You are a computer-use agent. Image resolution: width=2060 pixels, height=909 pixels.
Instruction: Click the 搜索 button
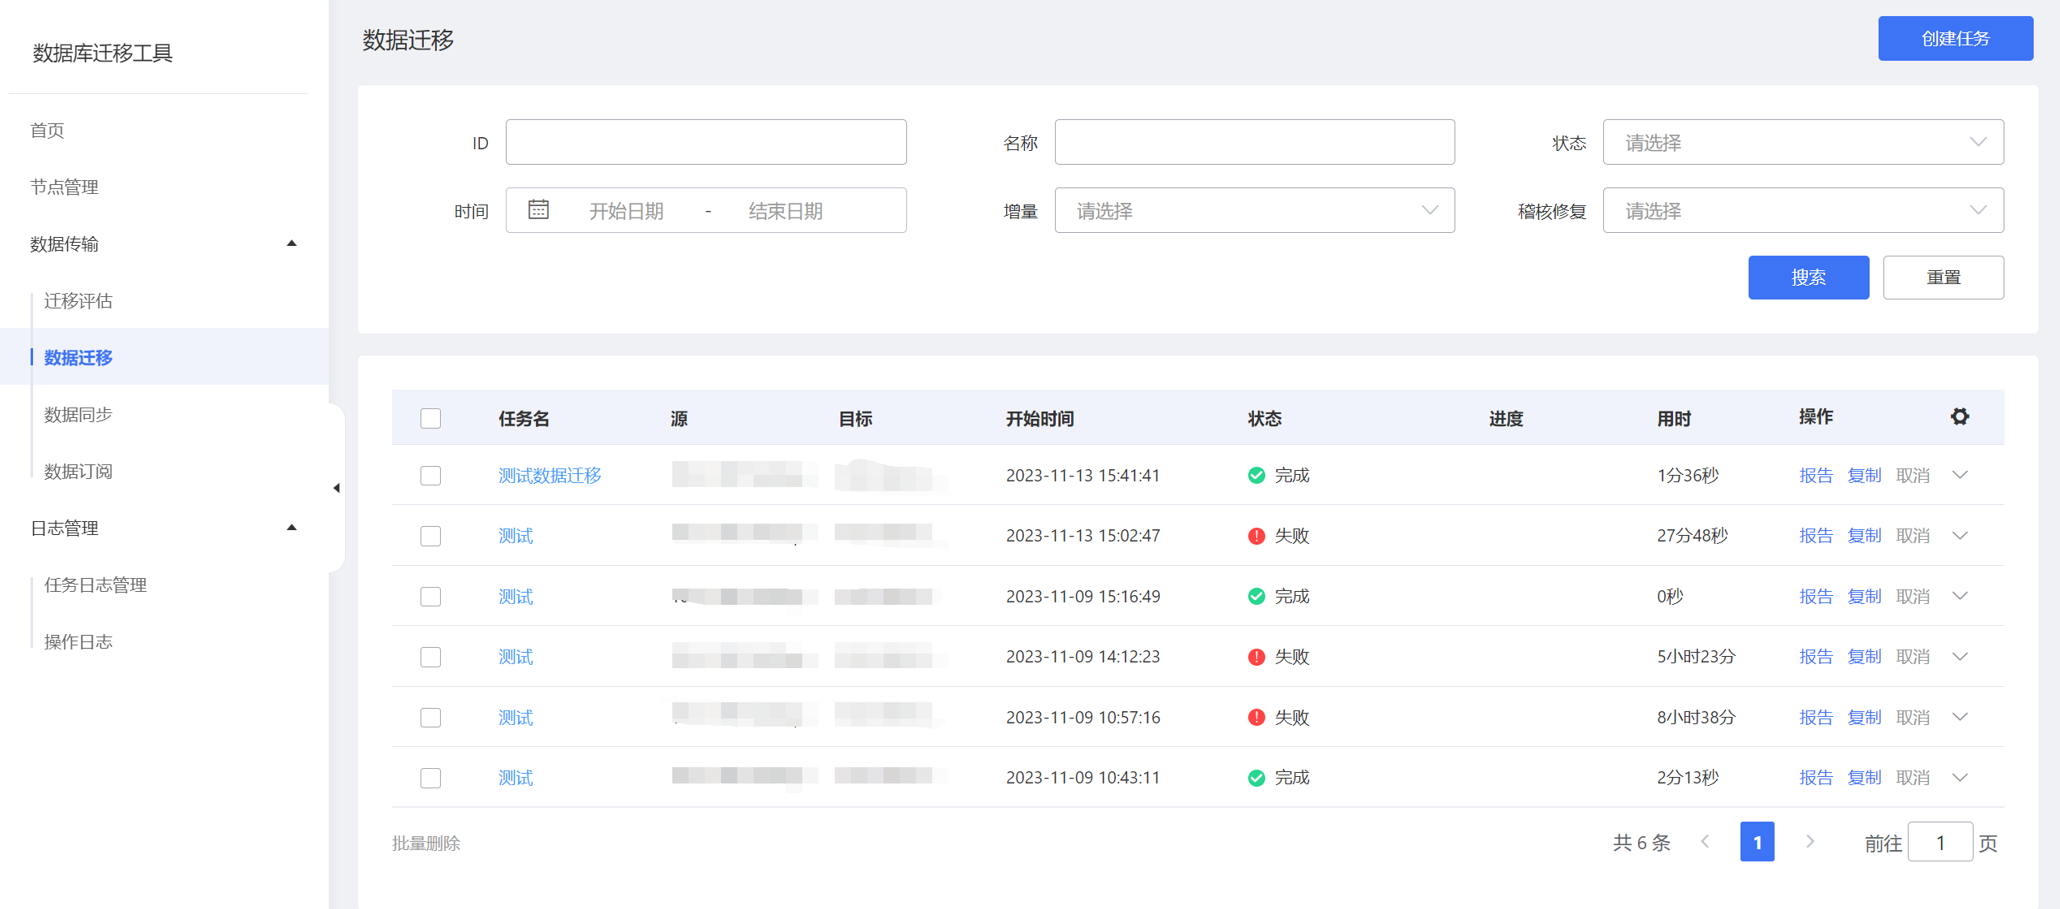[1808, 277]
